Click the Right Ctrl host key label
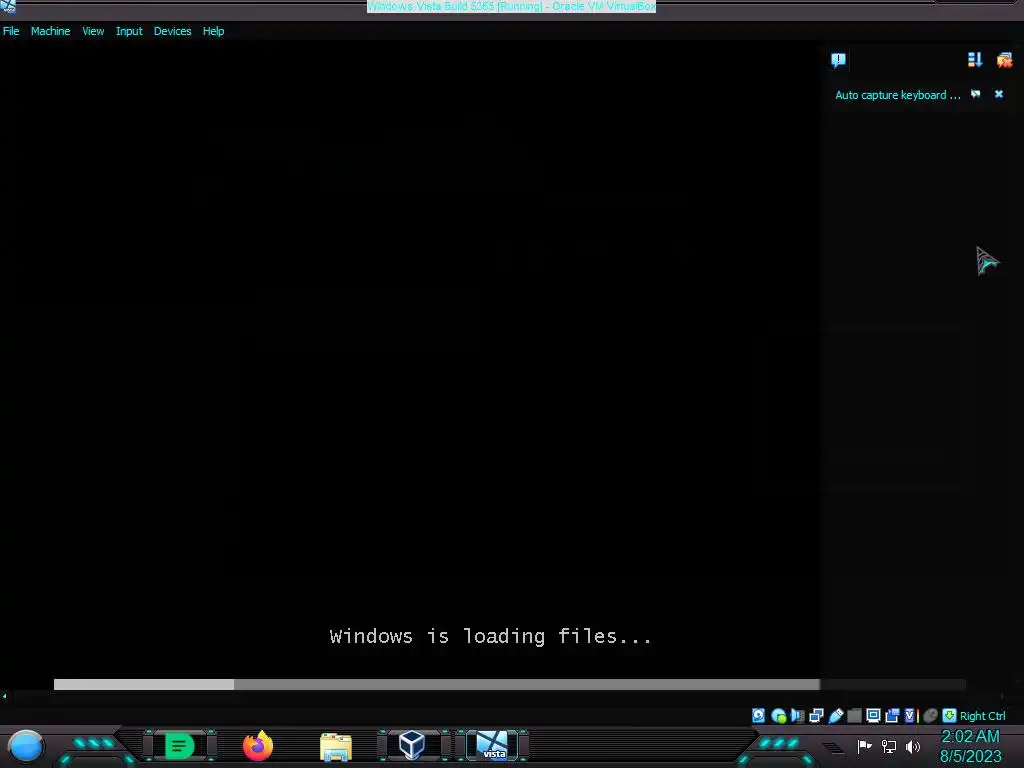Viewport: 1024px width, 768px height. (x=983, y=716)
